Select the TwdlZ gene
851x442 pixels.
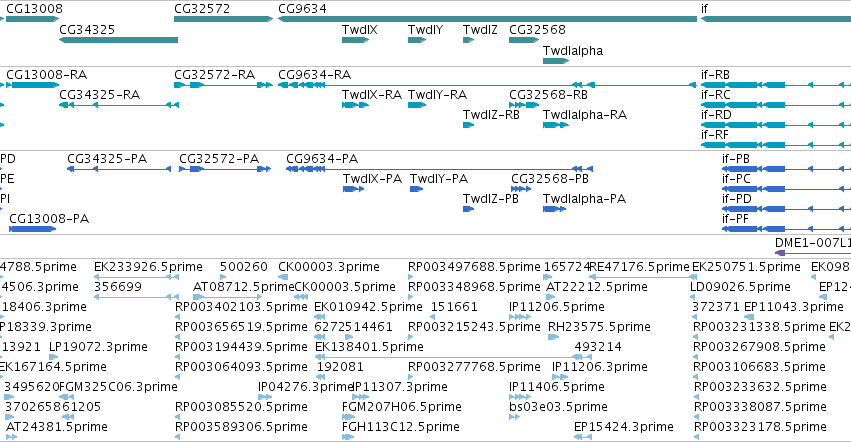pyautogui.click(x=468, y=40)
